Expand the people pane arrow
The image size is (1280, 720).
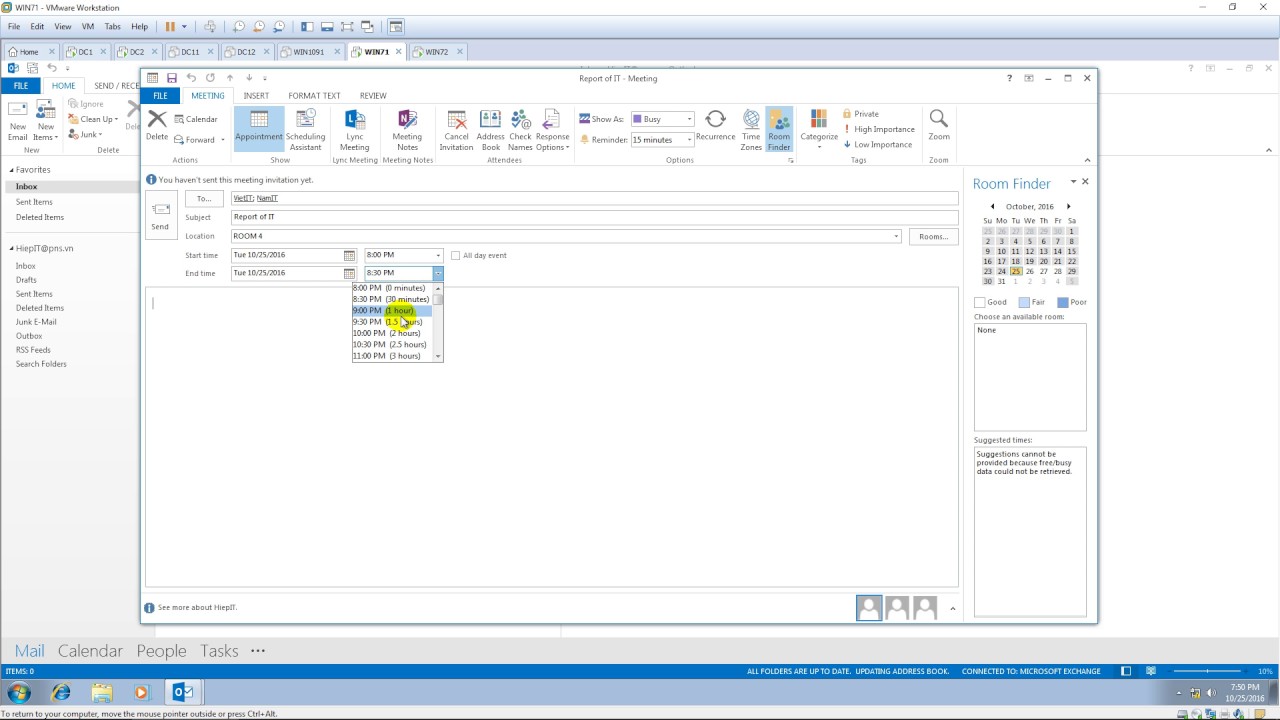pyautogui.click(x=952, y=608)
